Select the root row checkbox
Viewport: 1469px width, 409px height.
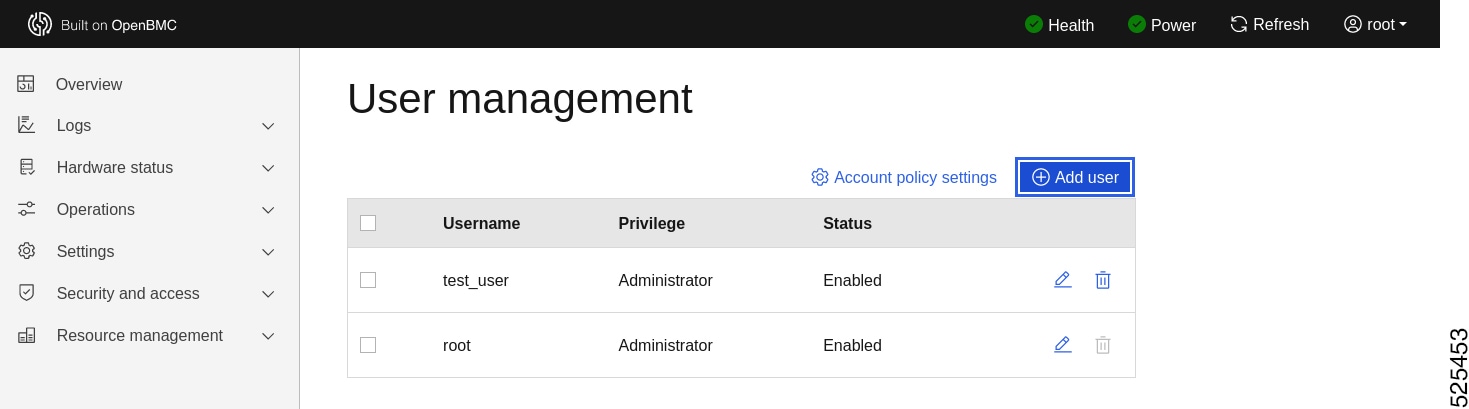pyautogui.click(x=368, y=345)
